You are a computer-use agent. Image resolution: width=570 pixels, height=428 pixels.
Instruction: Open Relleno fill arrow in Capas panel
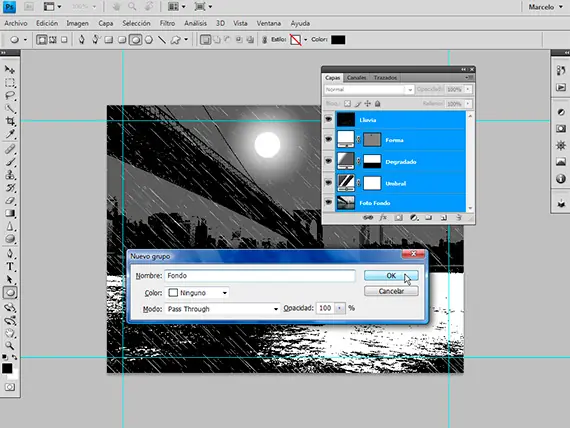[x=468, y=104]
